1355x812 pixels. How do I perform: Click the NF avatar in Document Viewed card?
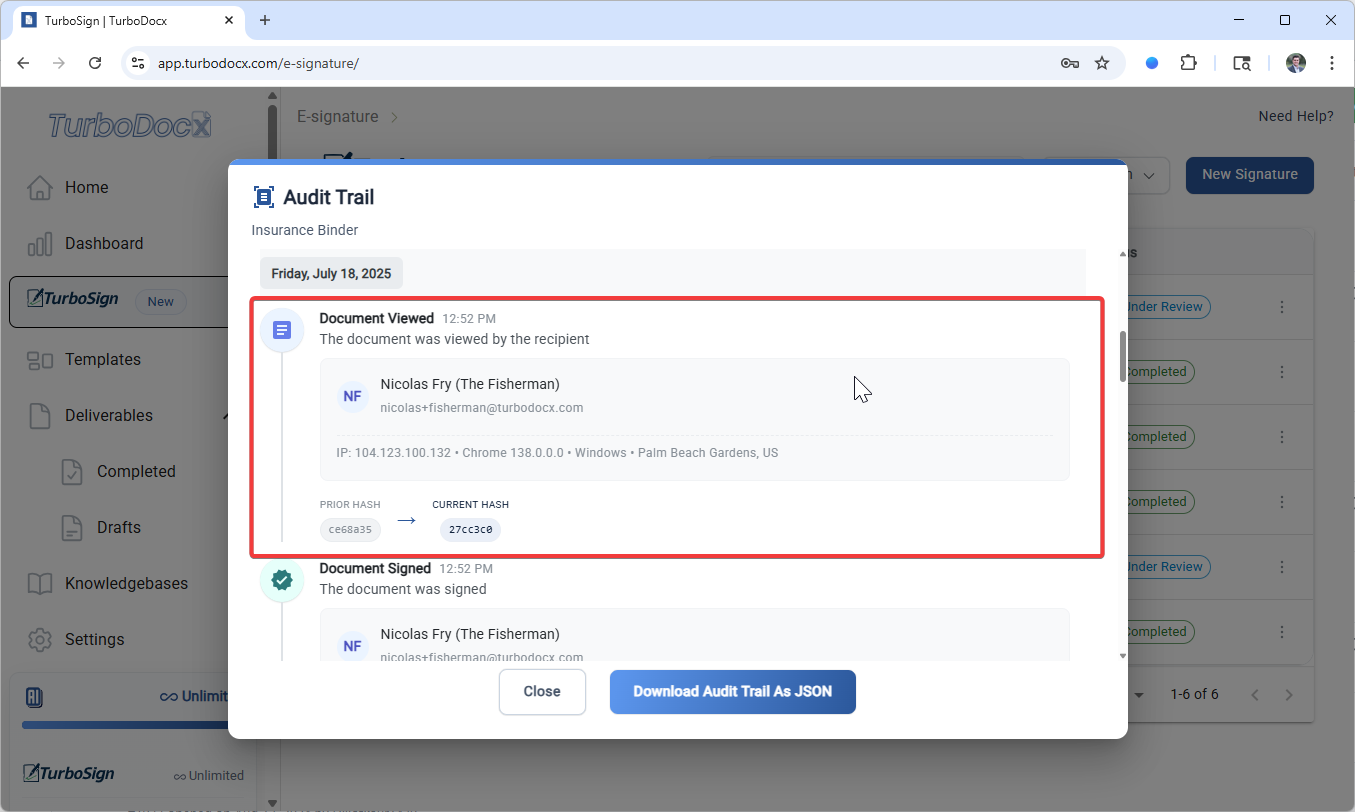pos(352,396)
